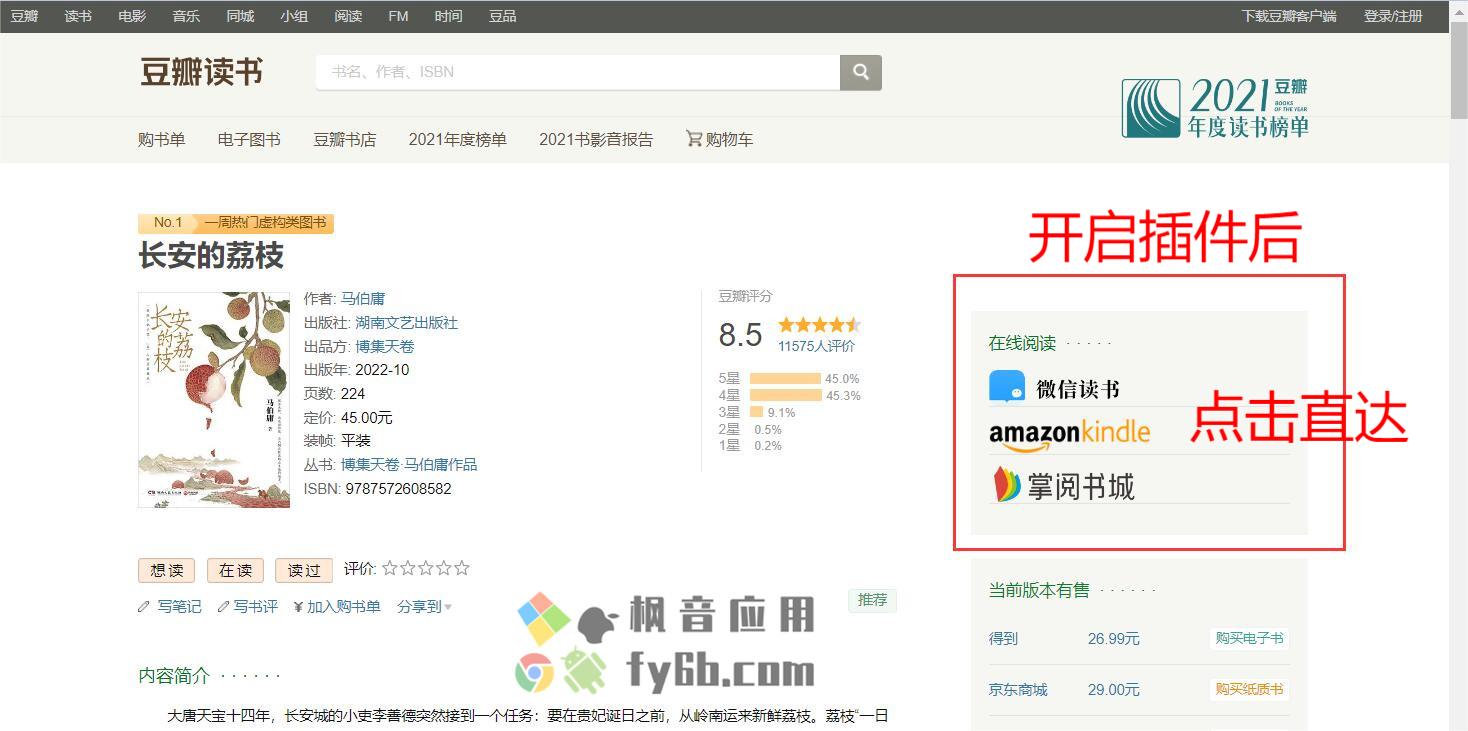Open the 2021书影音报告 tab
Image resolution: width=1468 pixels, height=731 pixels.
596,139
